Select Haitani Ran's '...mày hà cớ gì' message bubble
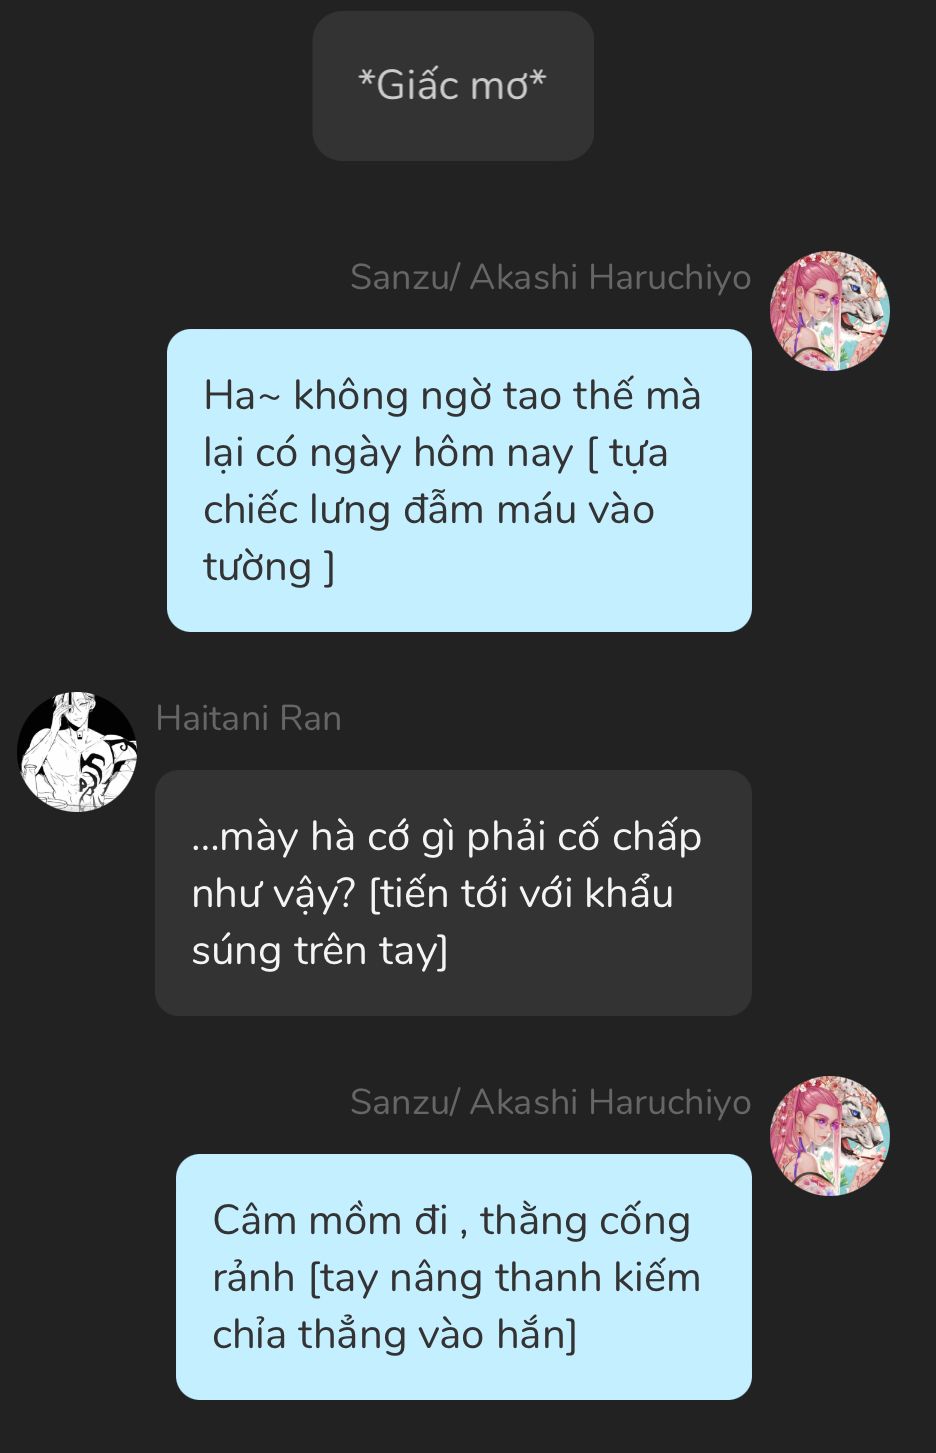Screen dimensions: 936x1453 click(x=453, y=893)
